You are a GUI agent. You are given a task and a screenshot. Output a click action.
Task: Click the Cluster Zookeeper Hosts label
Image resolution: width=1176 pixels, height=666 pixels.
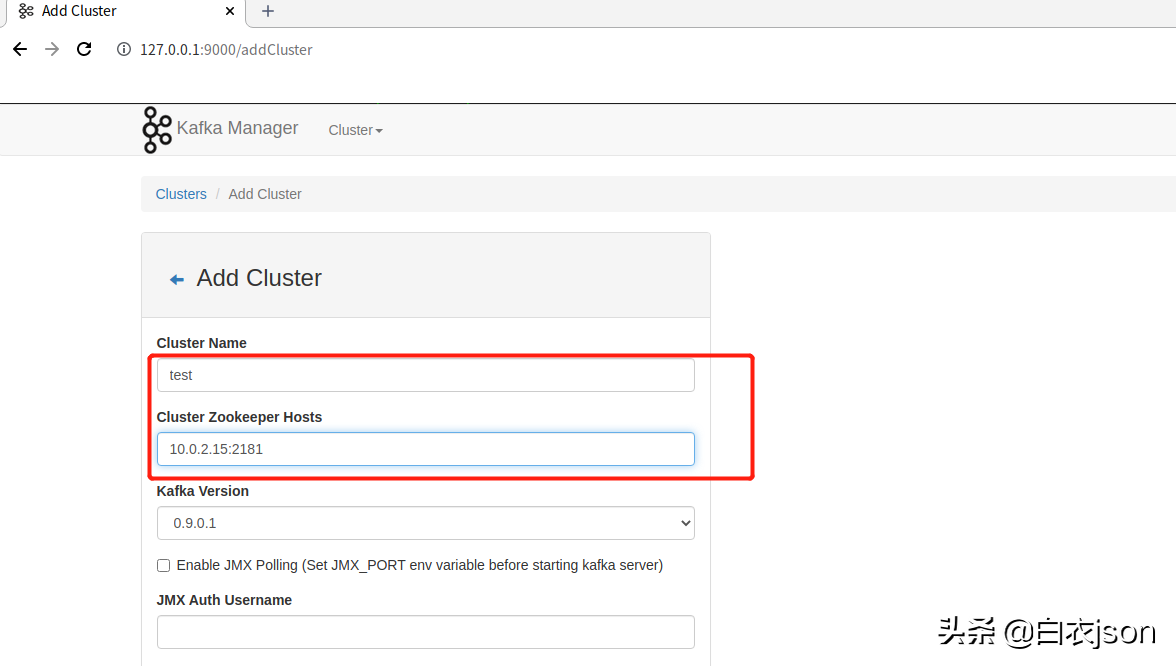(x=239, y=417)
